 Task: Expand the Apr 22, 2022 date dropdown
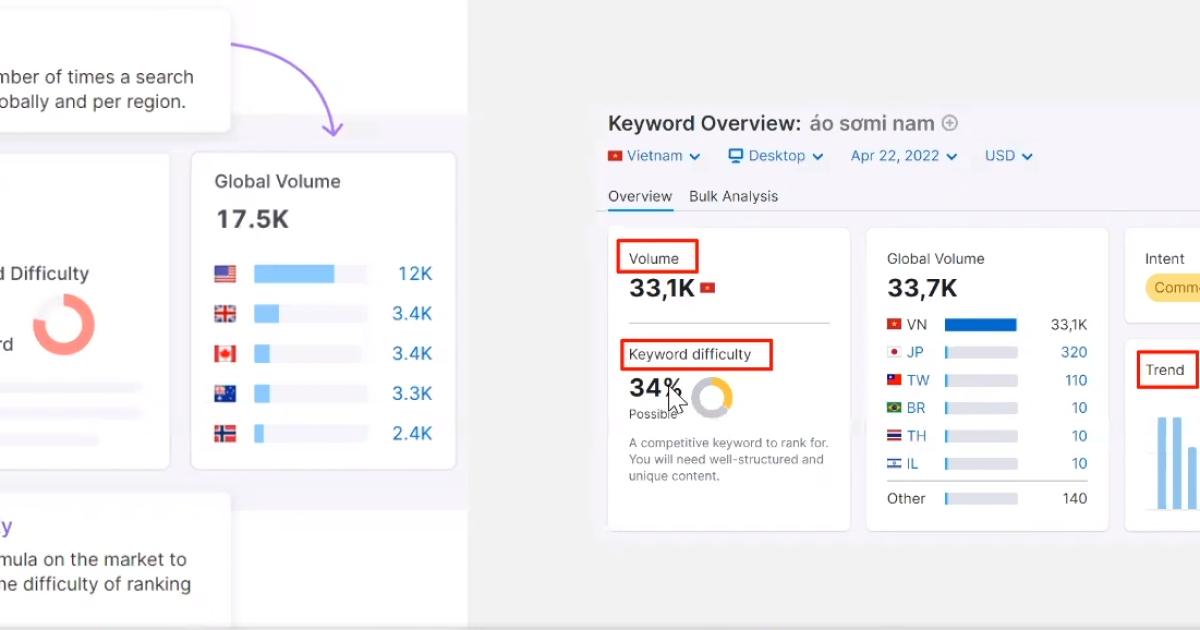pos(904,156)
